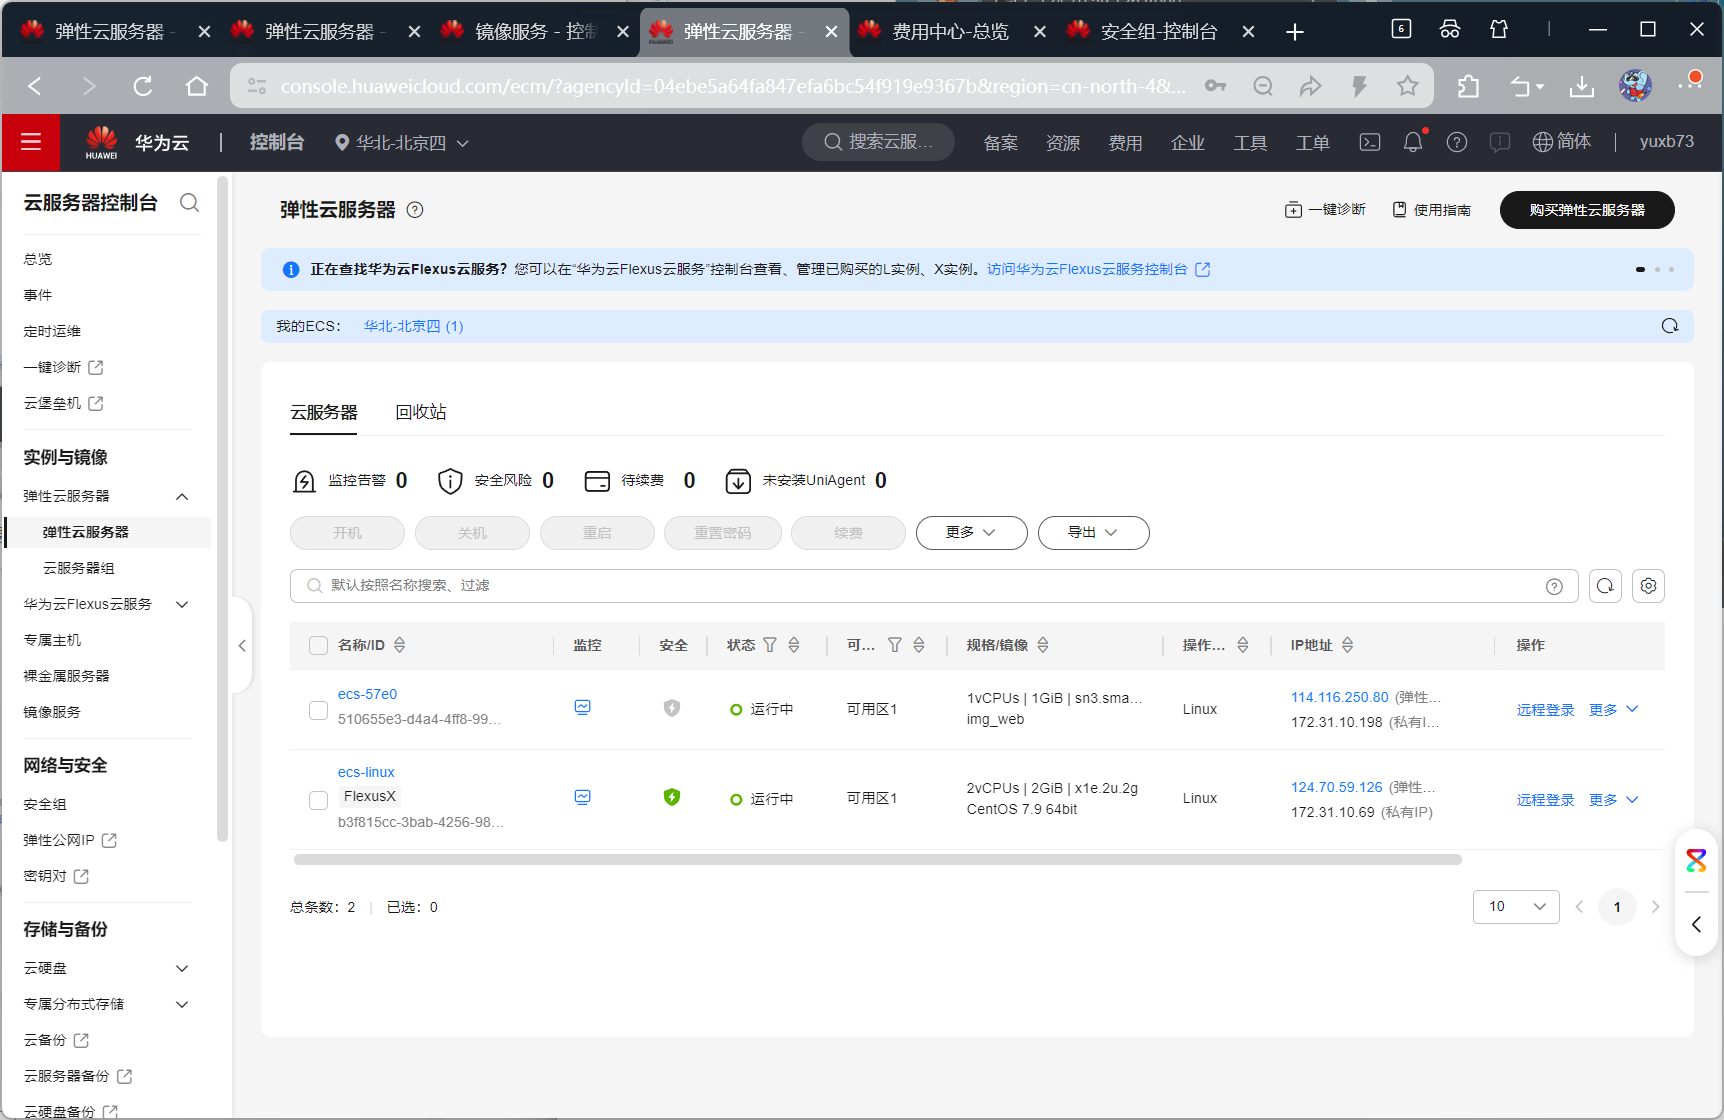Open the 工单 header menu
This screenshot has width=1724, height=1120.
coord(1312,143)
